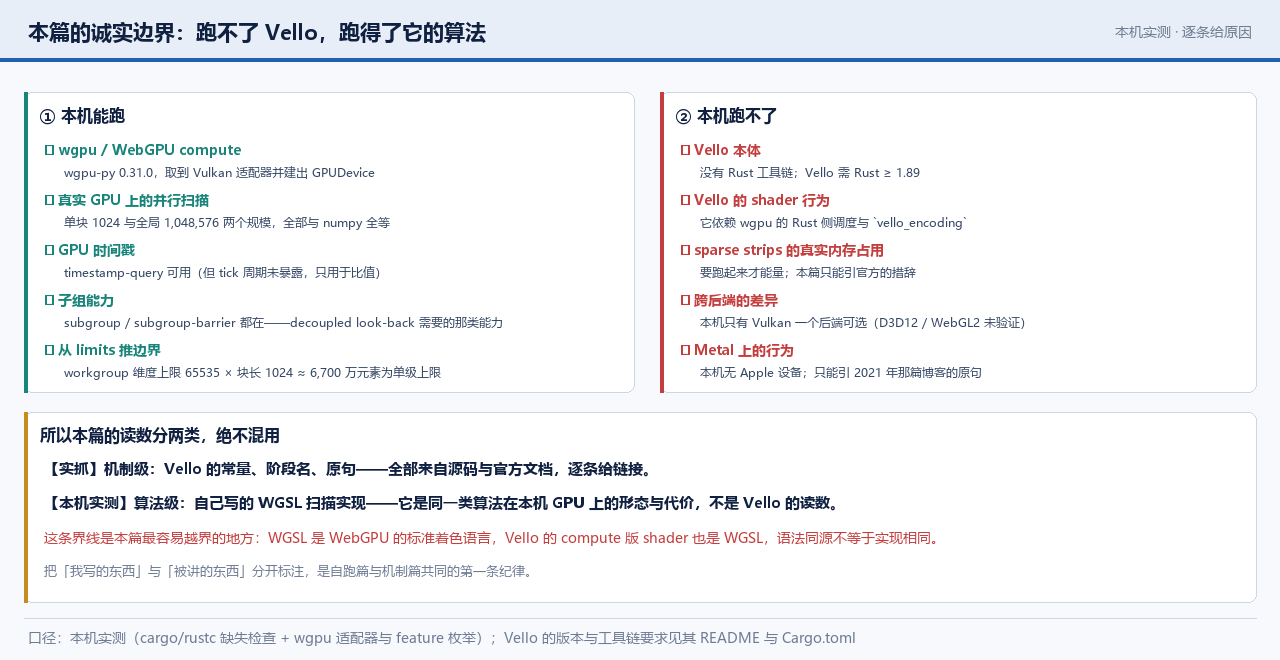Click the red warning sentence about WGSL

(492, 537)
